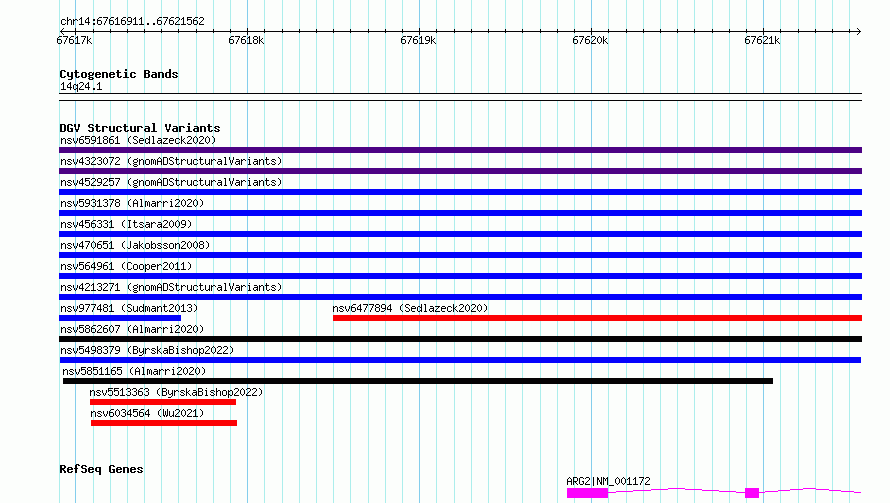Click the nsv4323072 purple variant bar
Image resolution: width=890 pixels, height=503 pixels.
point(460,171)
